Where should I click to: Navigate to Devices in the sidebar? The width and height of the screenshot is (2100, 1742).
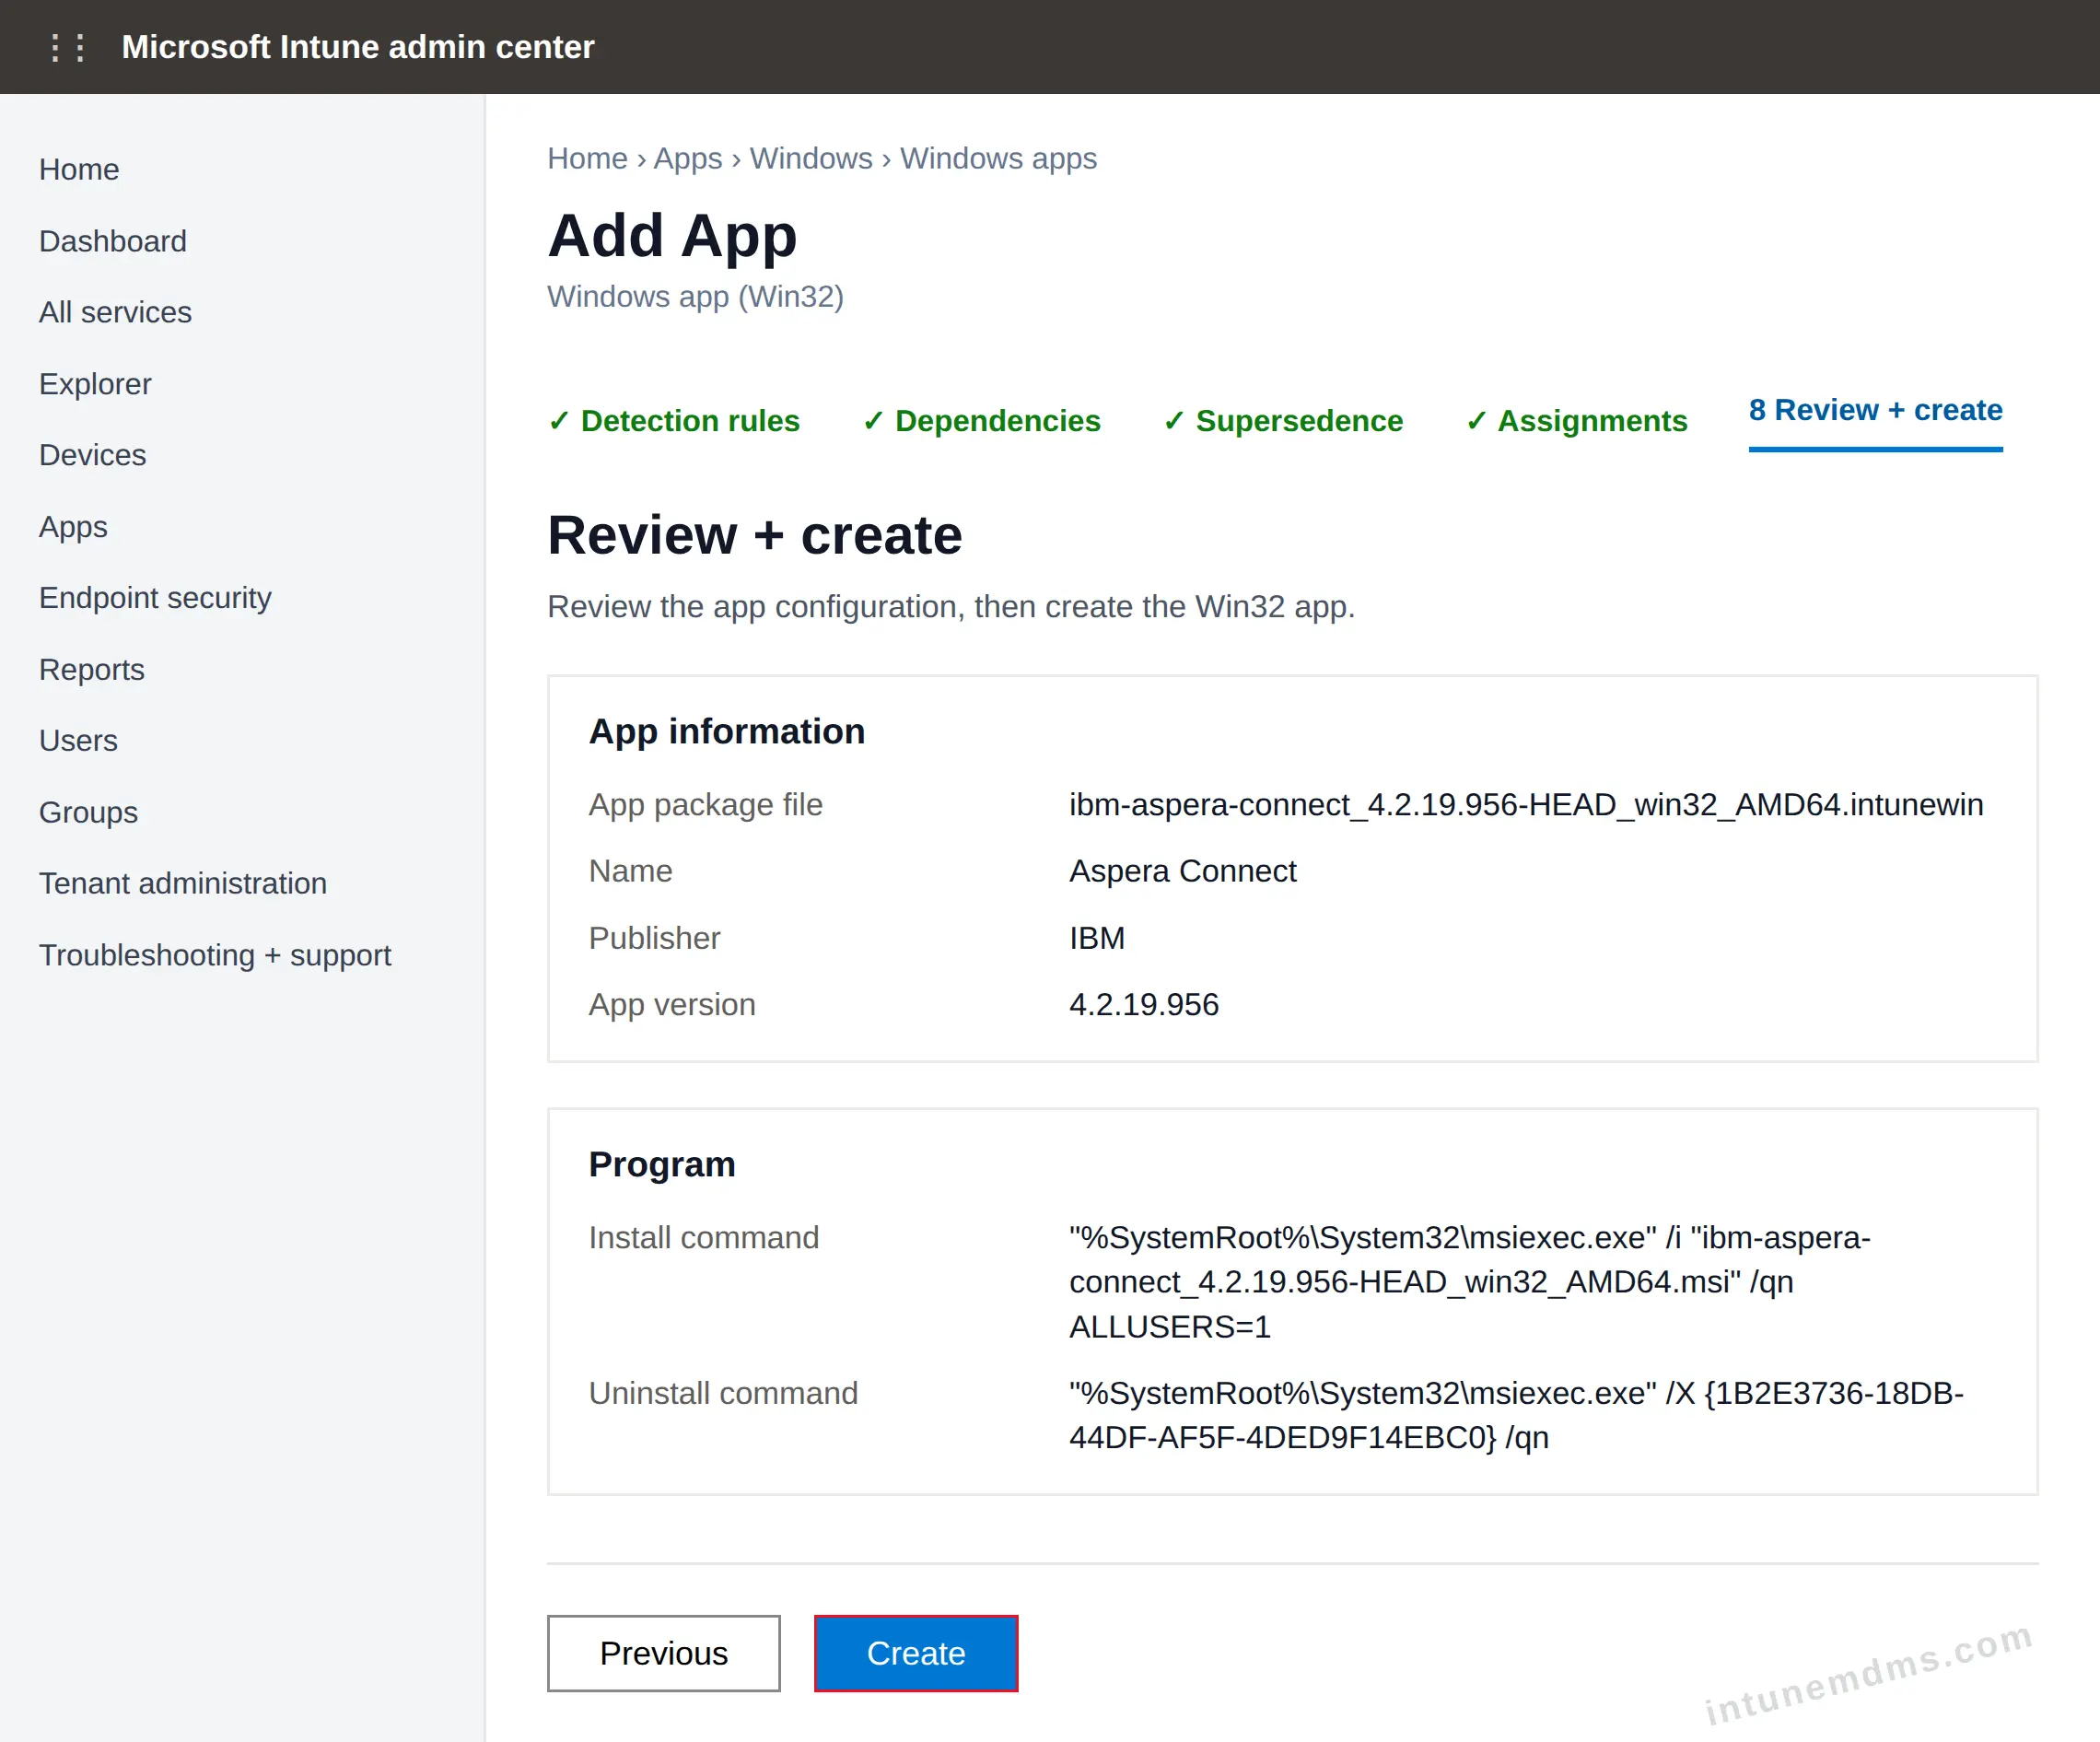tap(92, 455)
